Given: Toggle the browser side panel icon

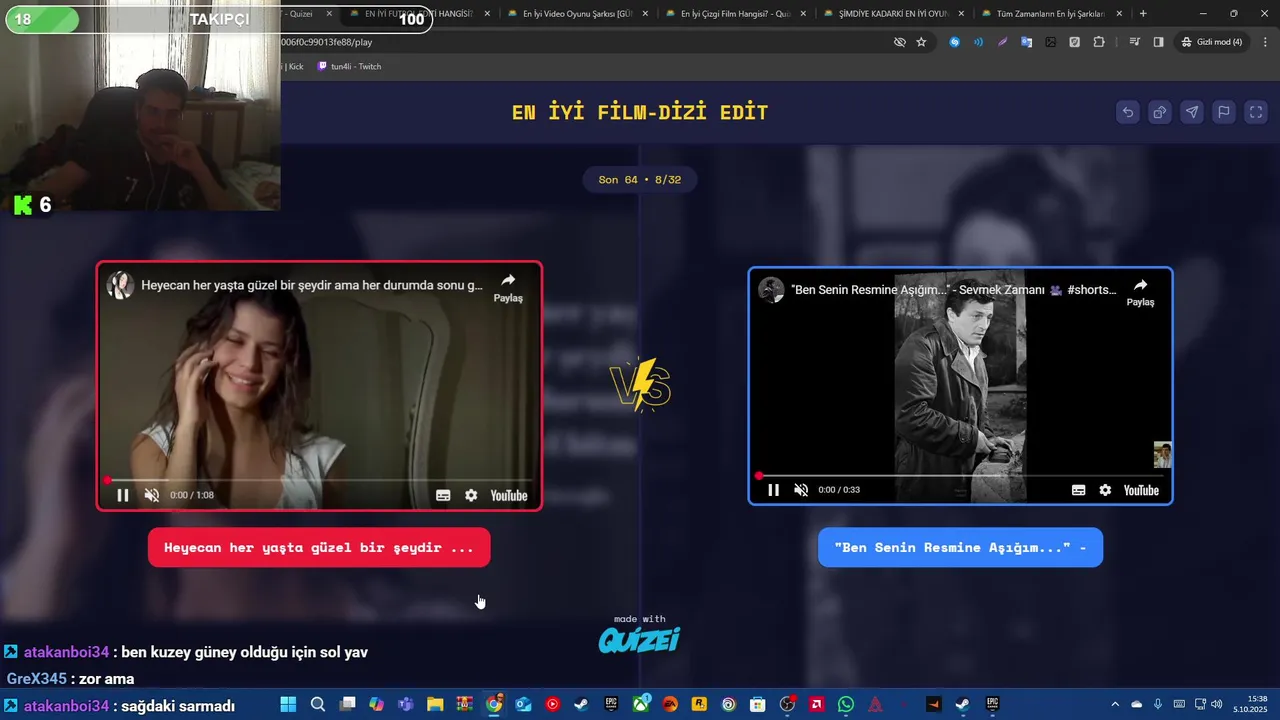Looking at the screenshot, I should [x=1158, y=42].
